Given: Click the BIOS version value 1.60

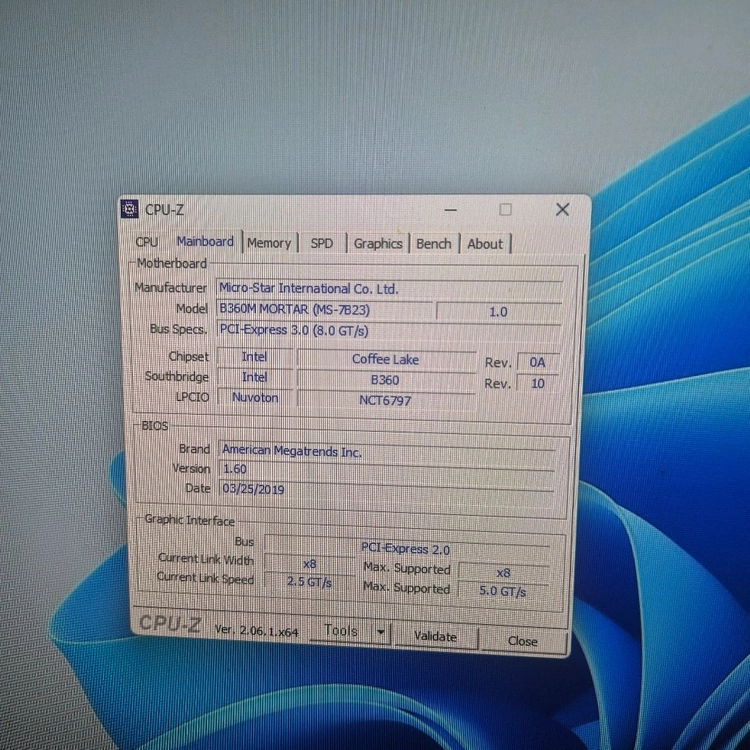Looking at the screenshot, I should coord(386,469).
